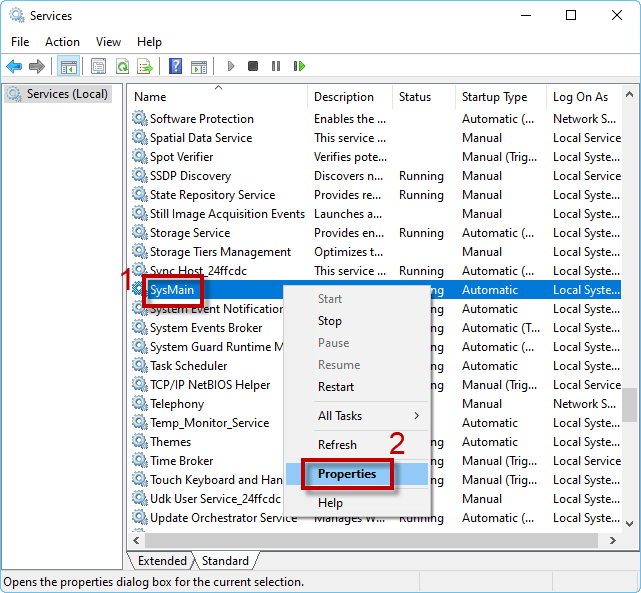This screenshot has width=641, height=593.
Task: Select Properties in context menu
Action: click(357, 474)
